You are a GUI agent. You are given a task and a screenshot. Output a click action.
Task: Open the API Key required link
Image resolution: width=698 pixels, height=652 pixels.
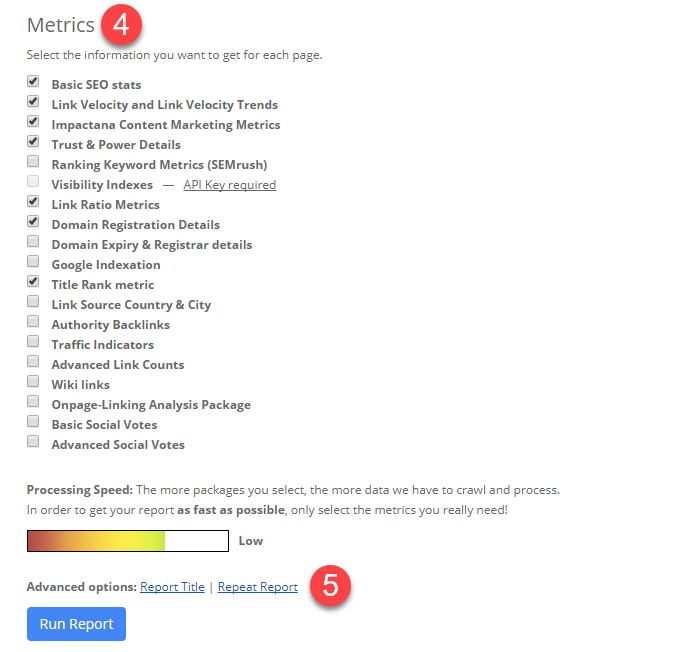(230, 185)
